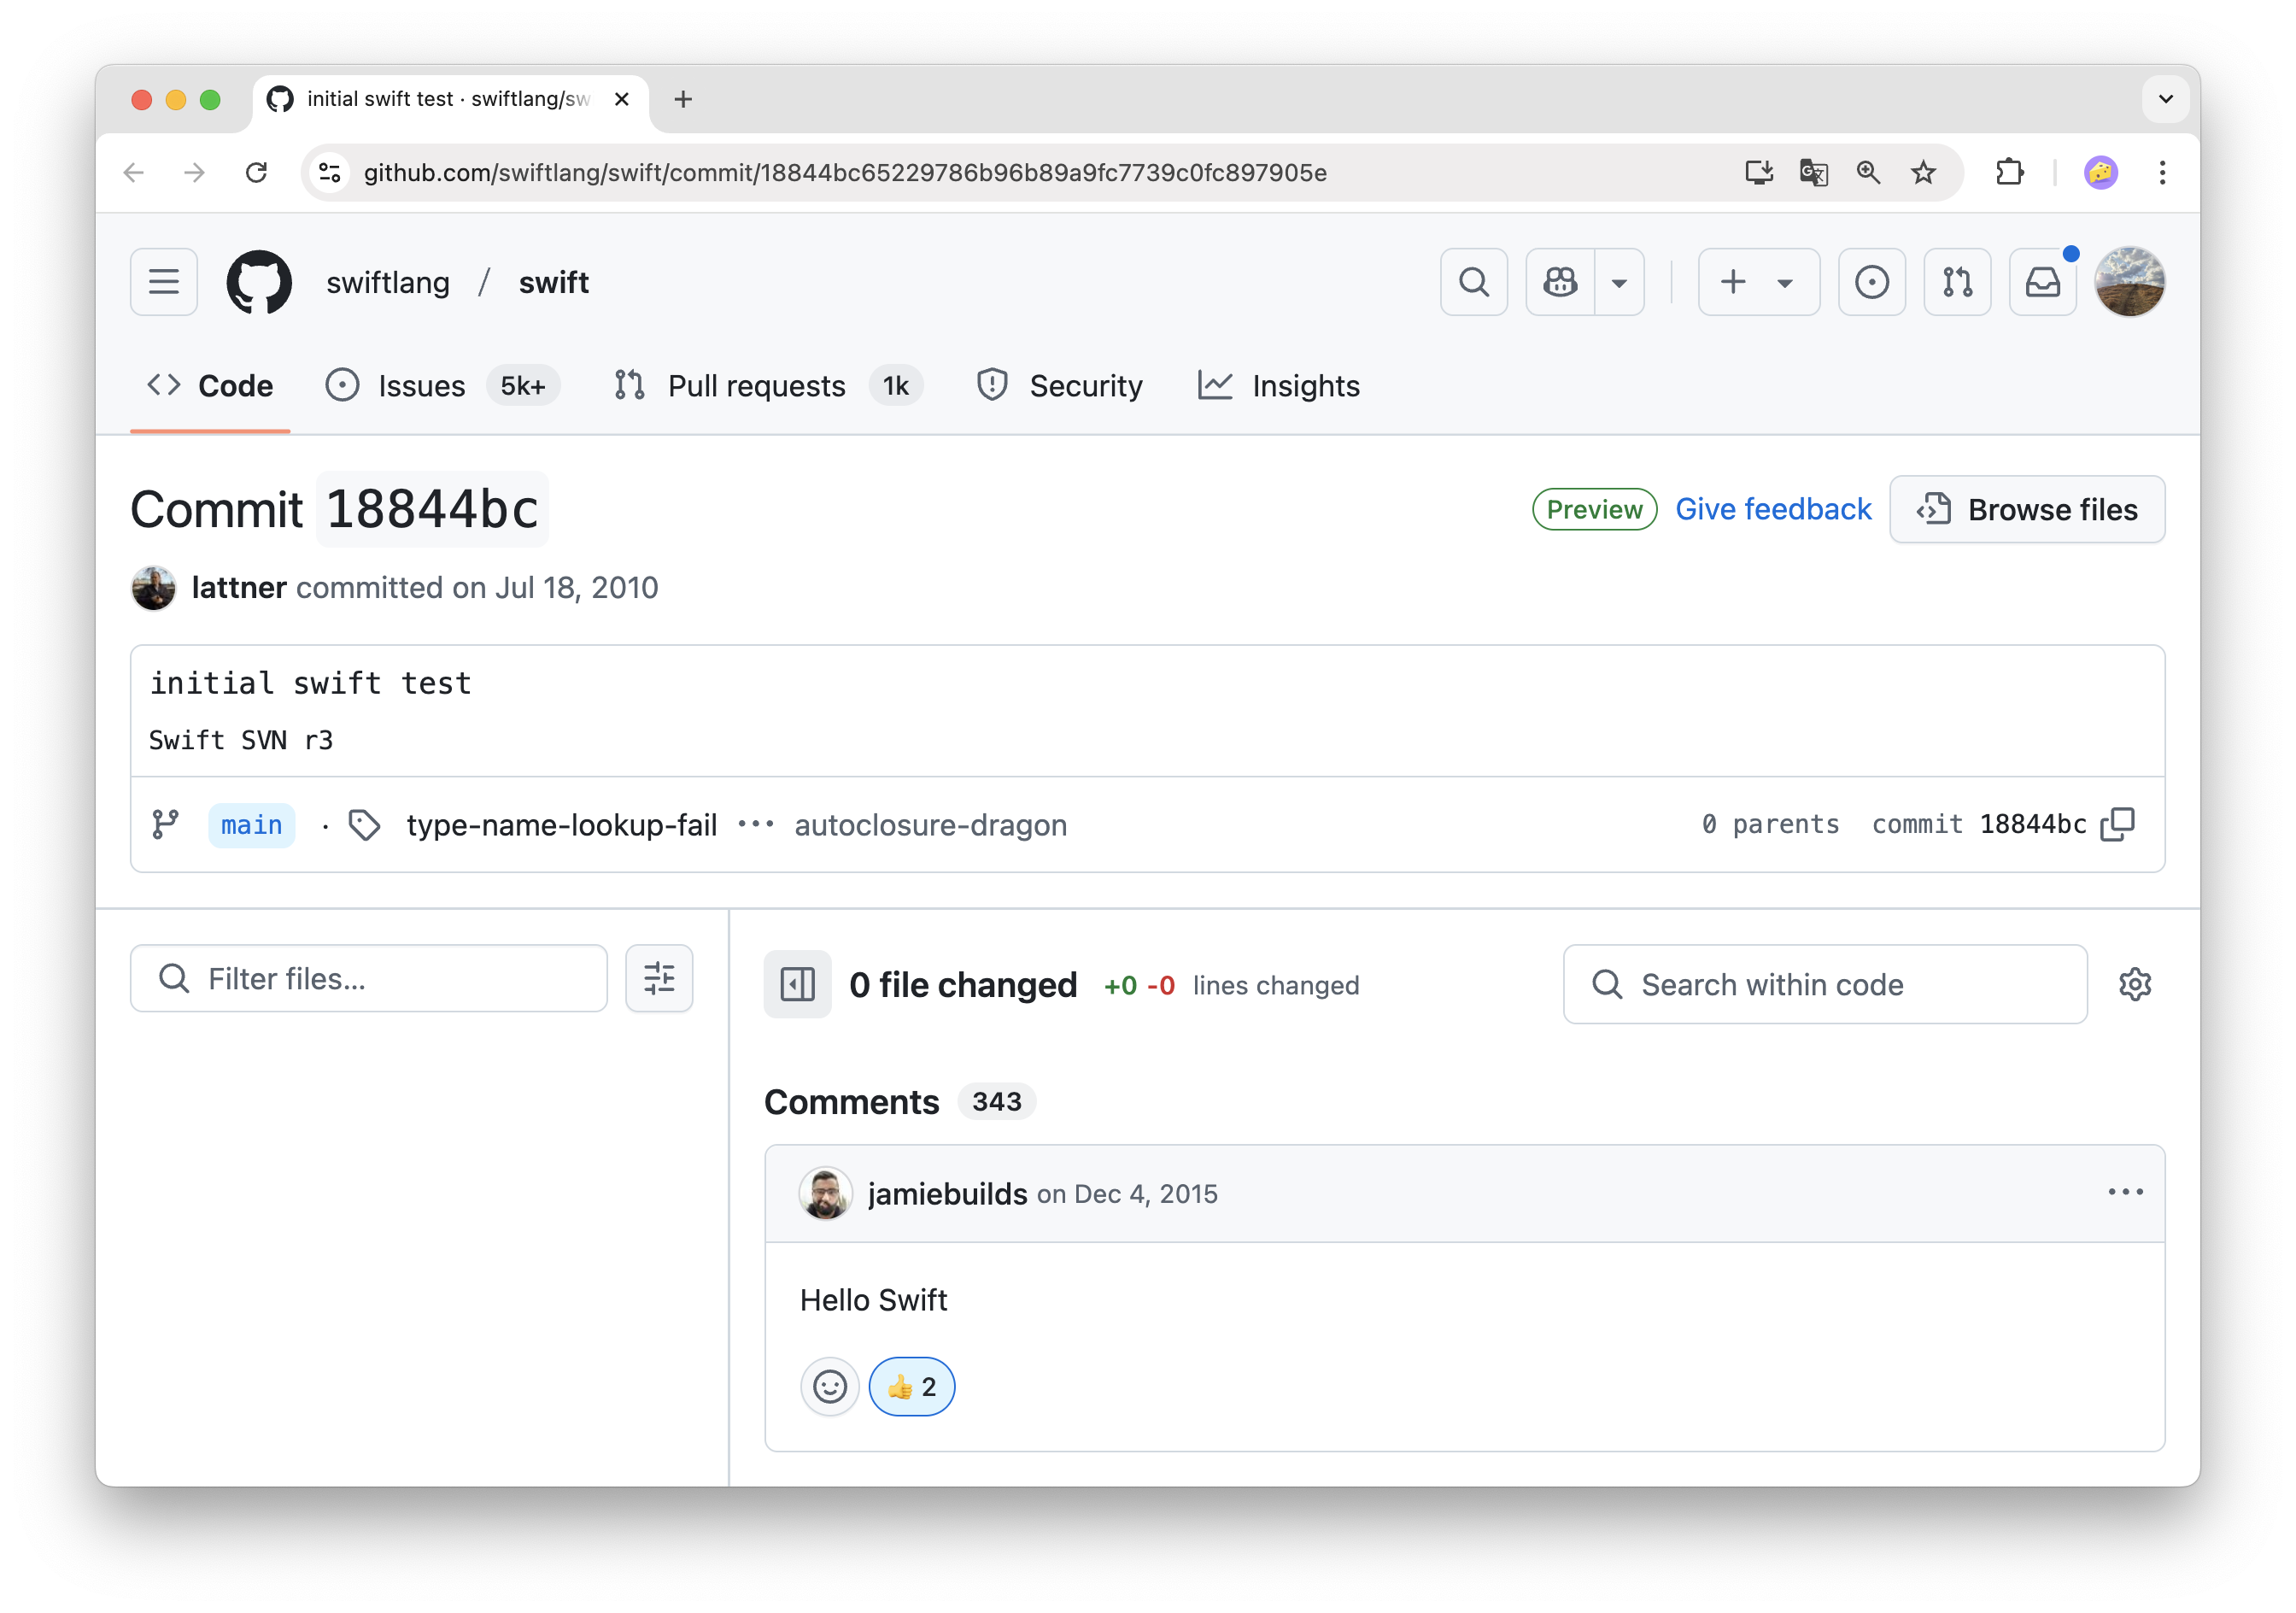Expand hidden tags with the ellipsis

tap(756, 825)
